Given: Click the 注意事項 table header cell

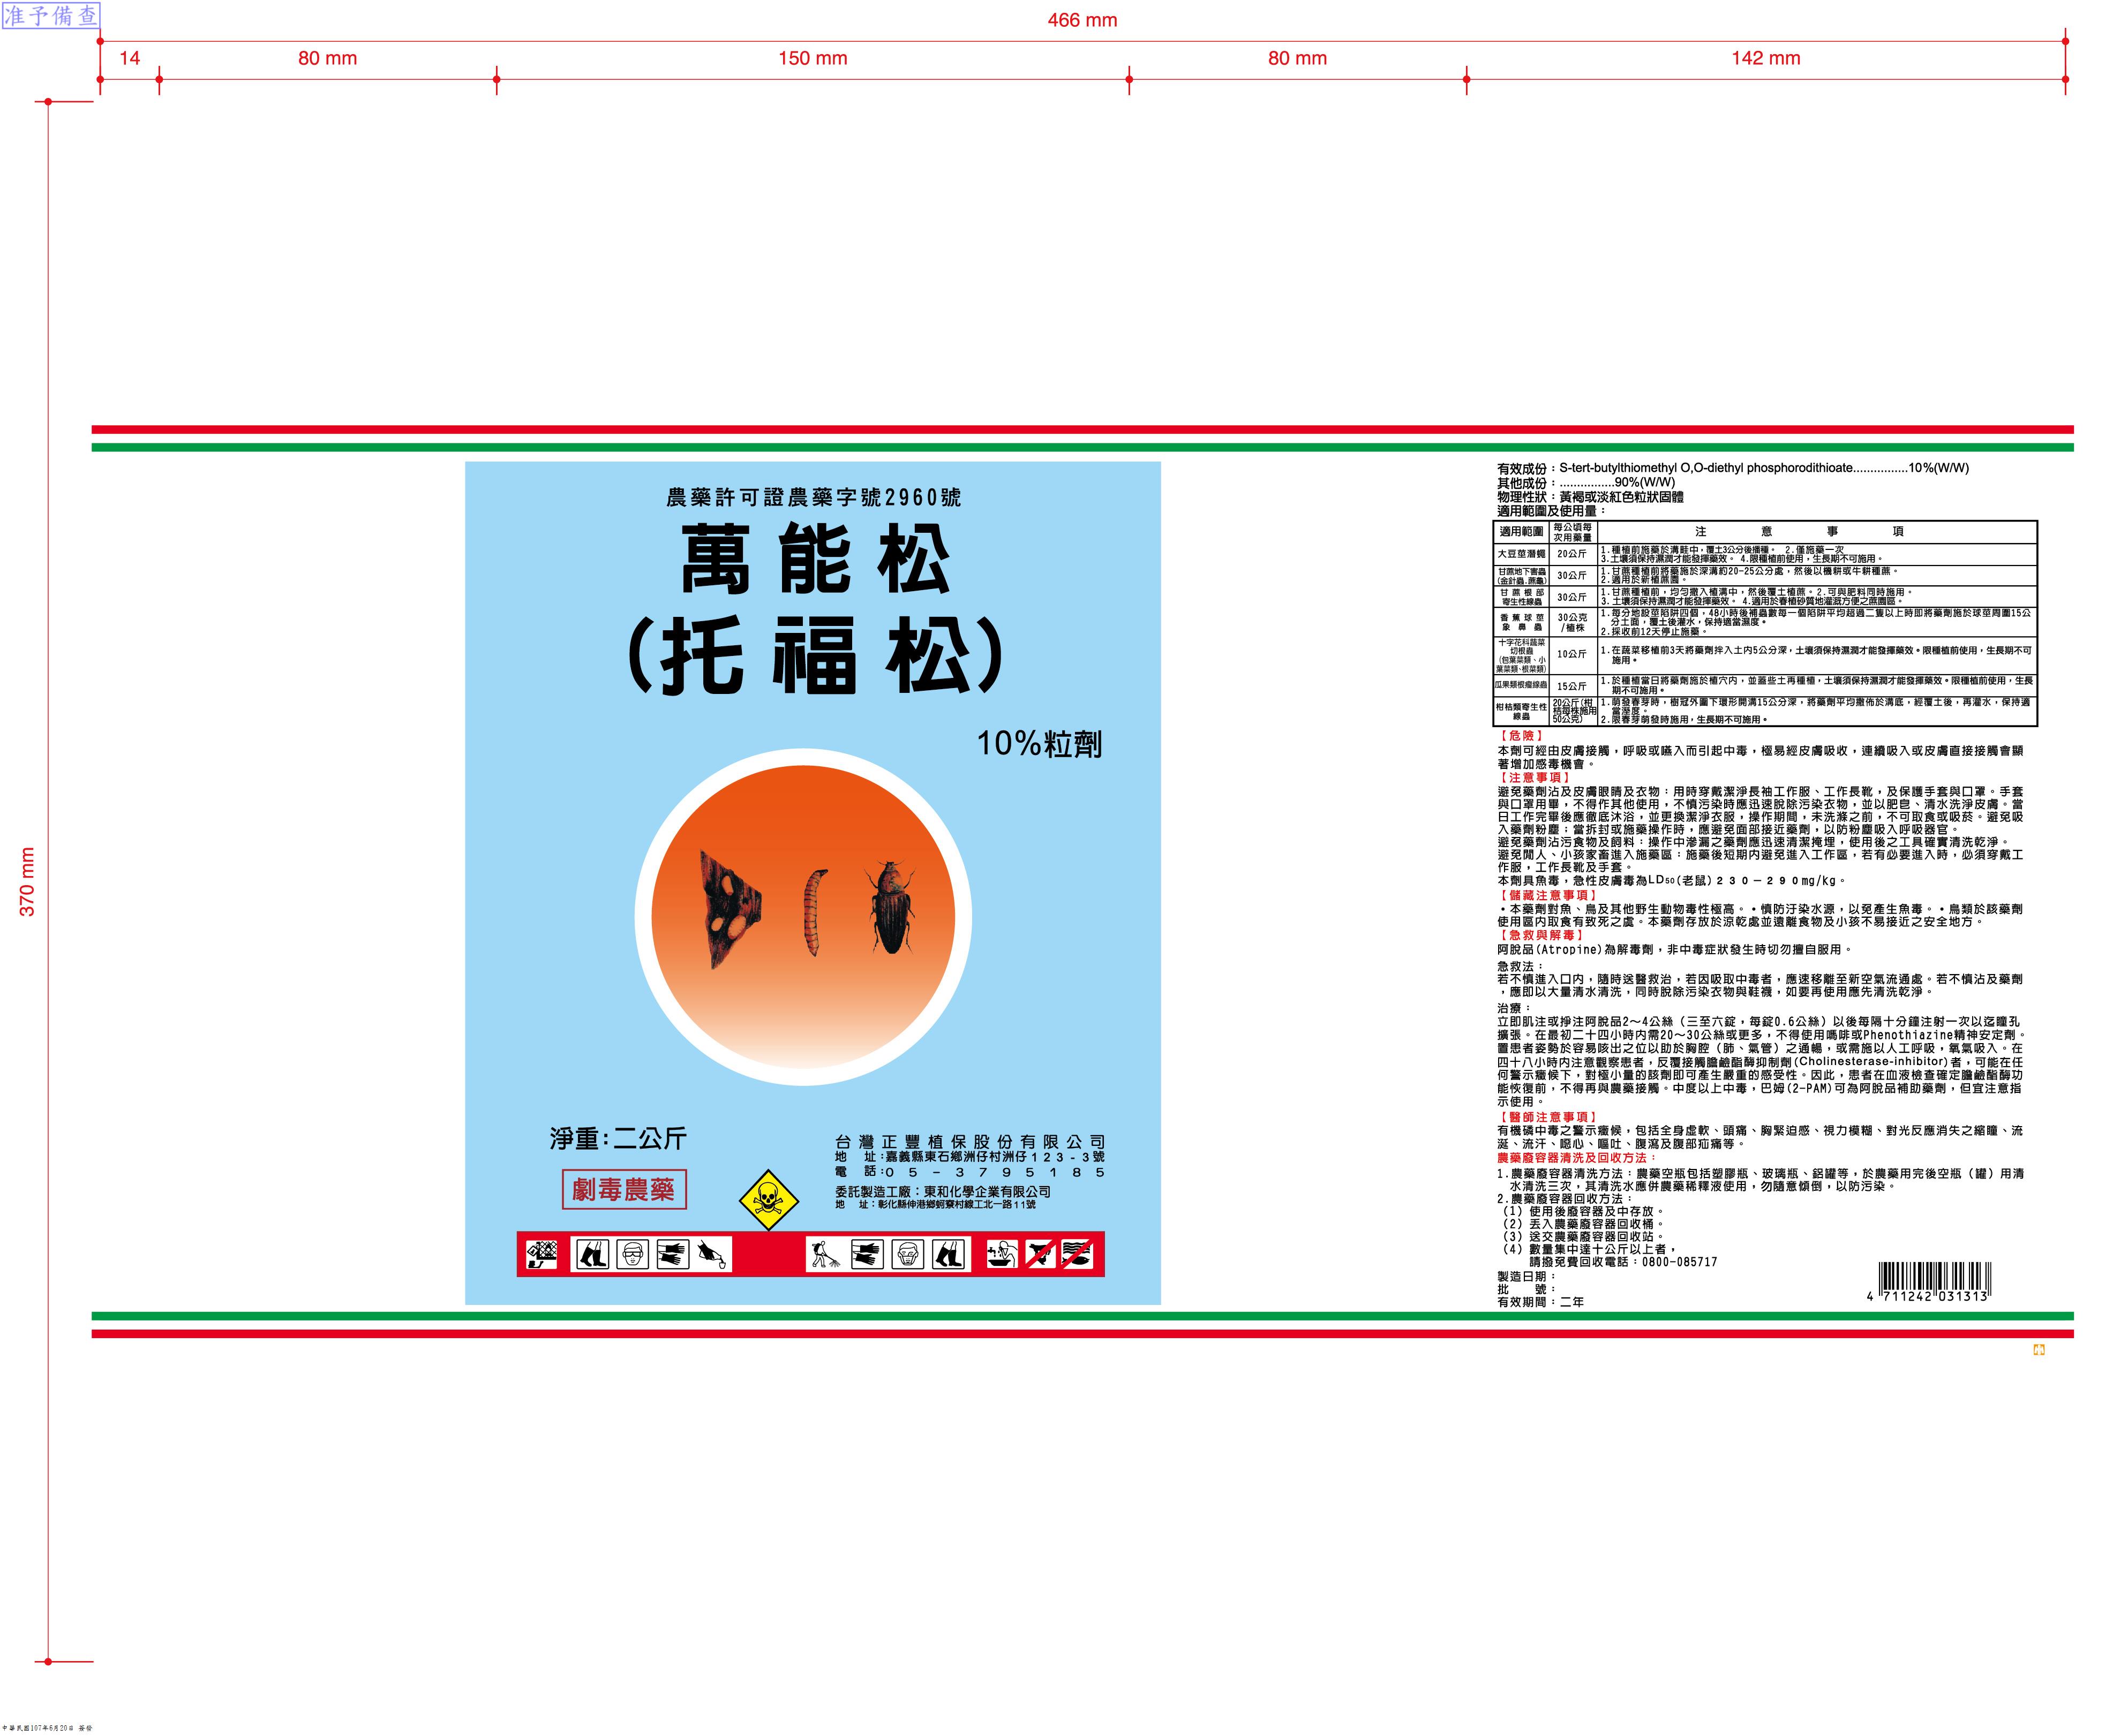Looking at the screenshot, I should (x=1799, y=532).
